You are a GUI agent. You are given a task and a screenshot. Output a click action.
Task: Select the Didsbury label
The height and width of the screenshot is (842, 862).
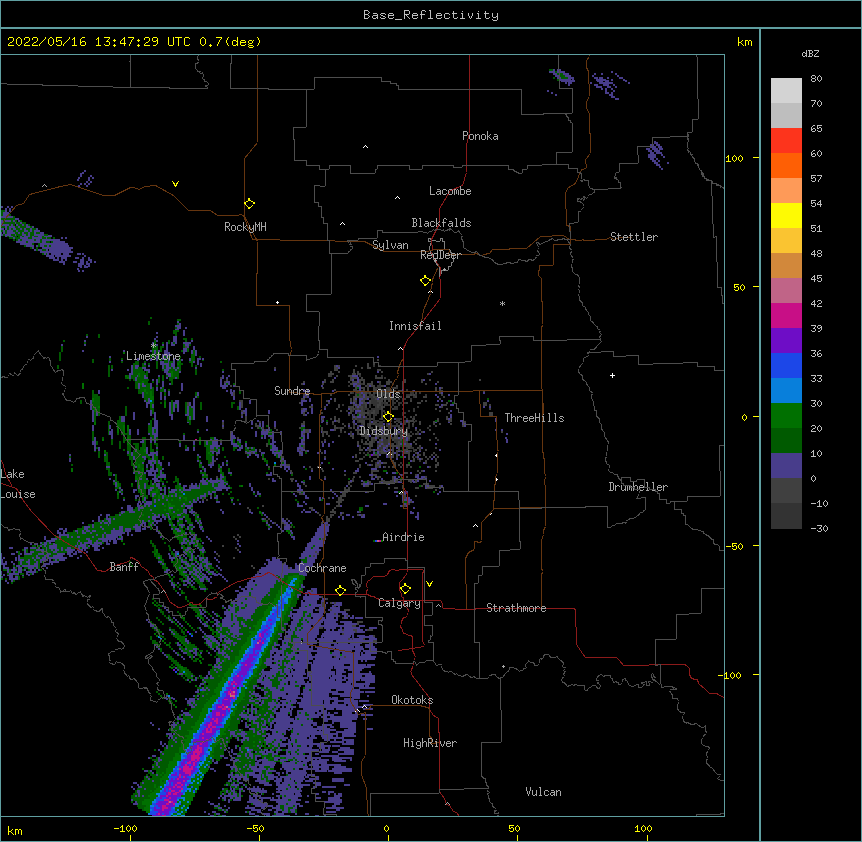[x=383, y=431]
